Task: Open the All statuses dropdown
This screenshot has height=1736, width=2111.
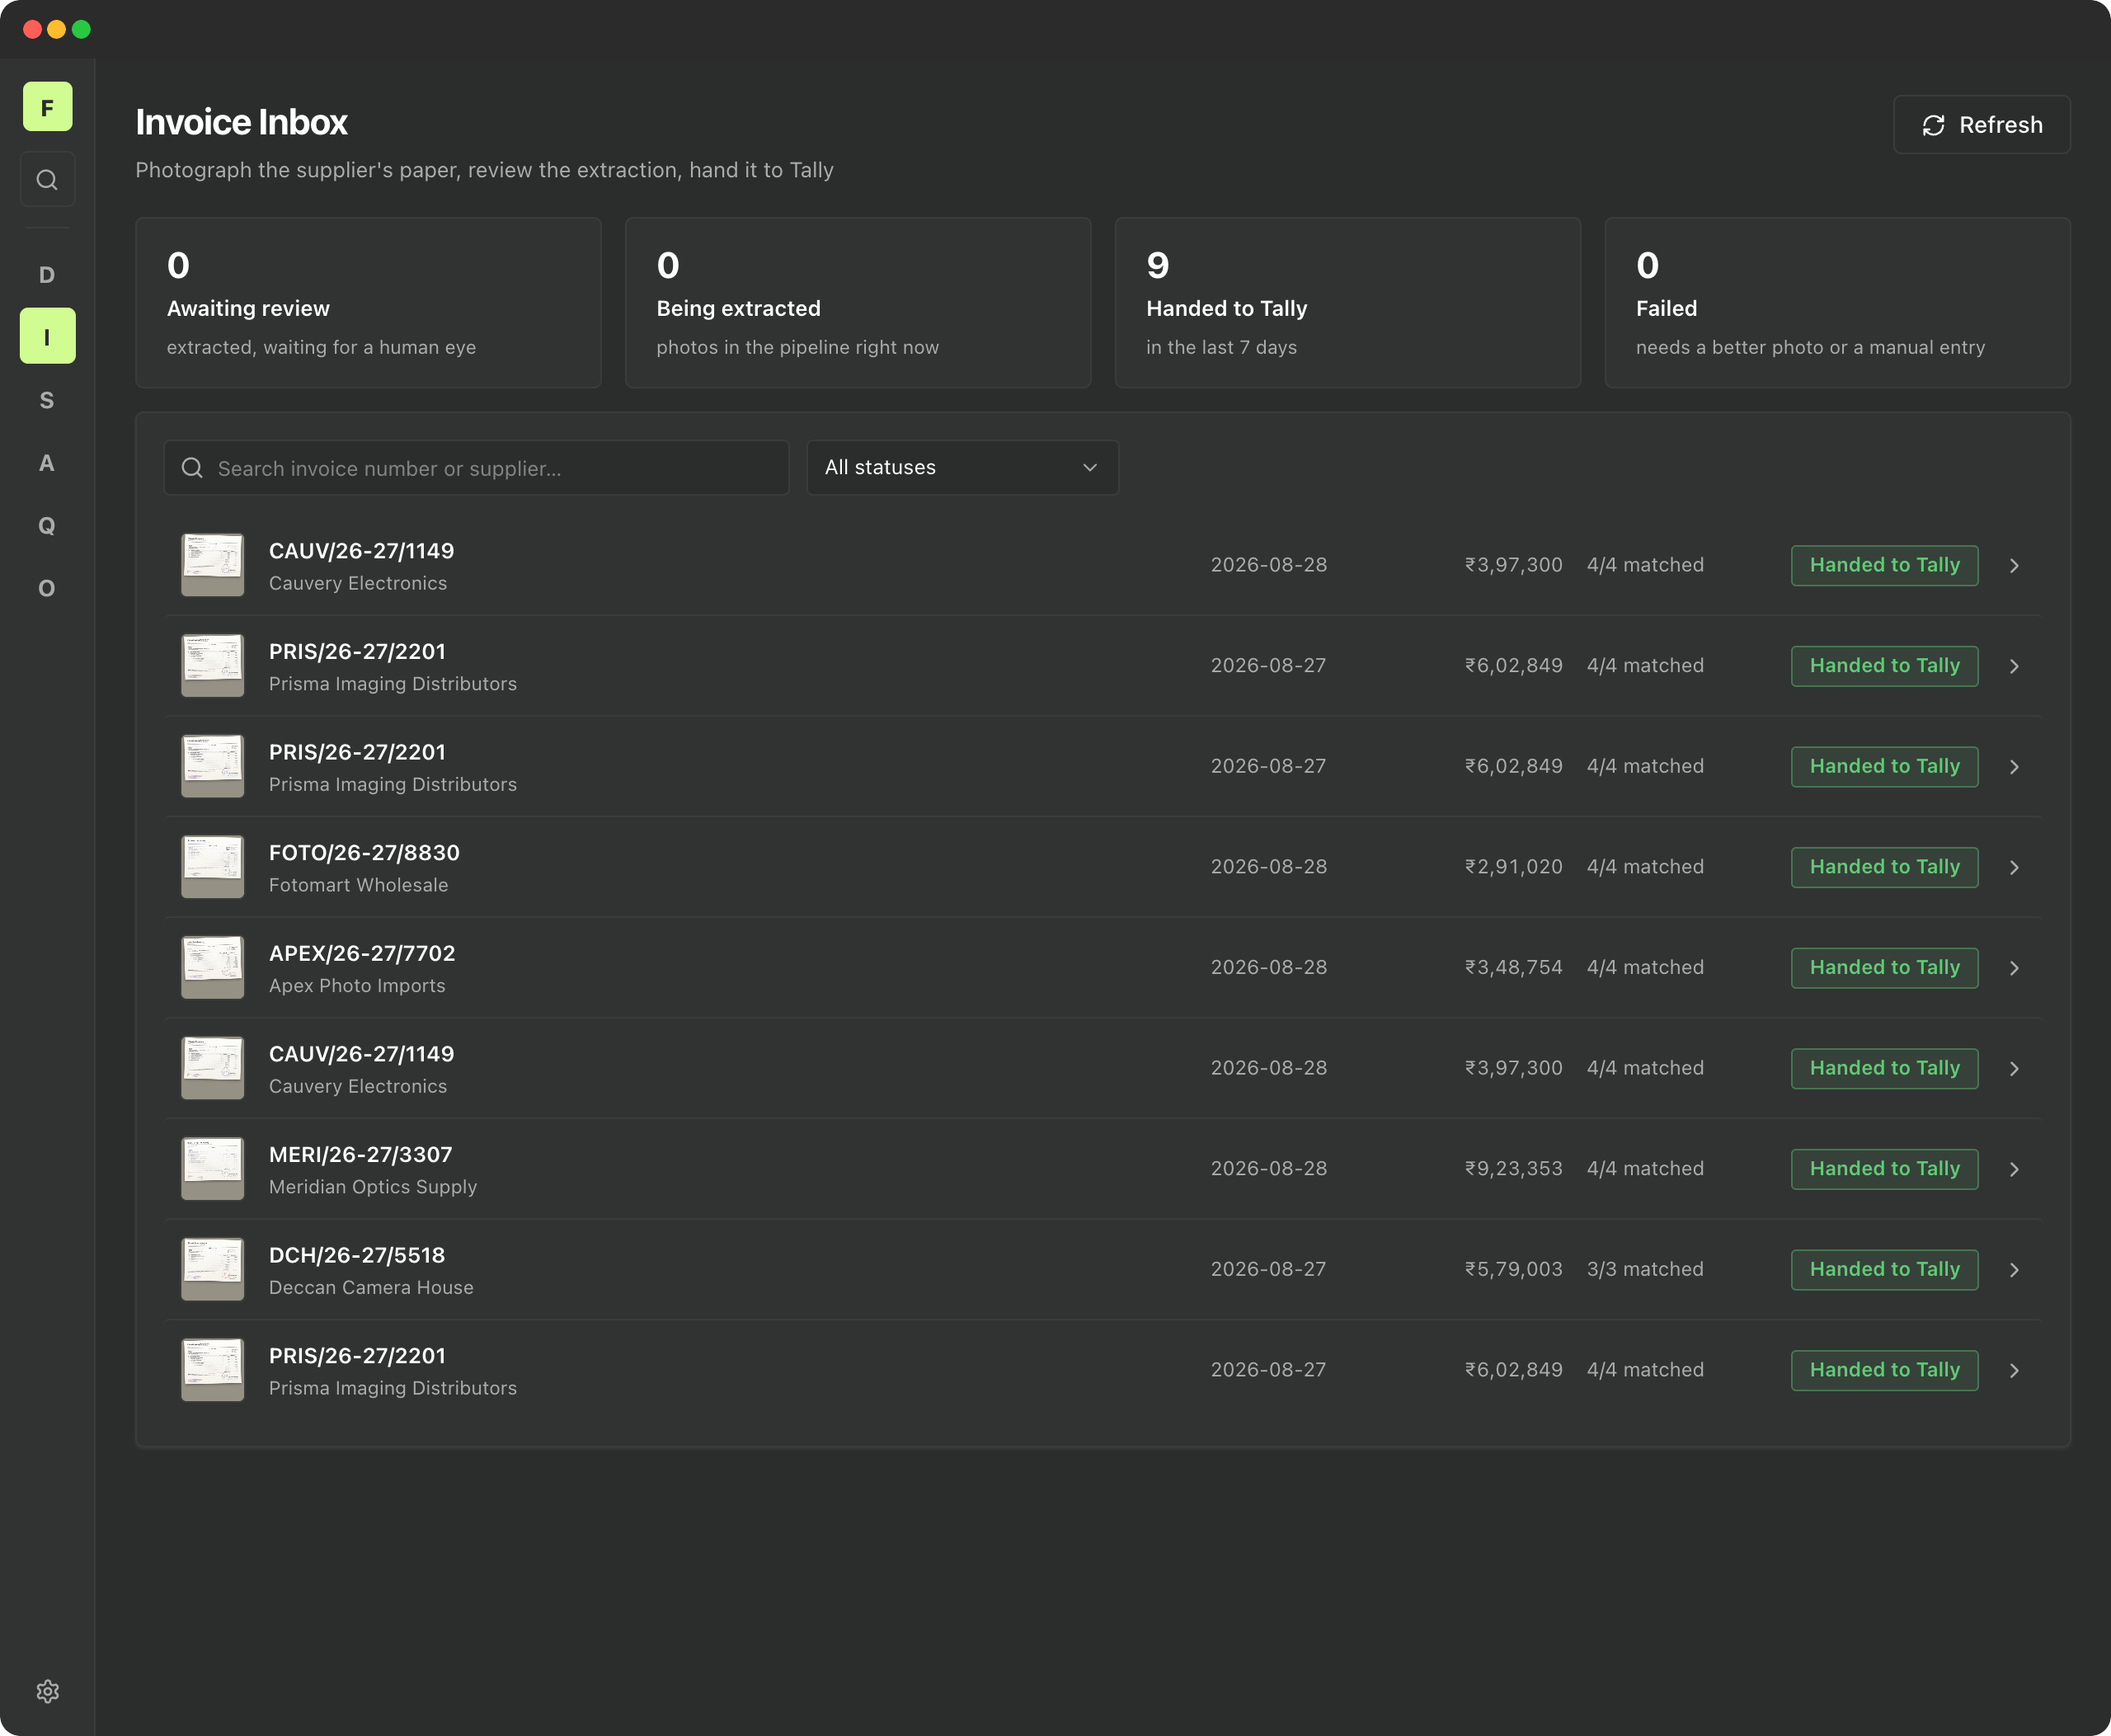Action: point(962,467)
